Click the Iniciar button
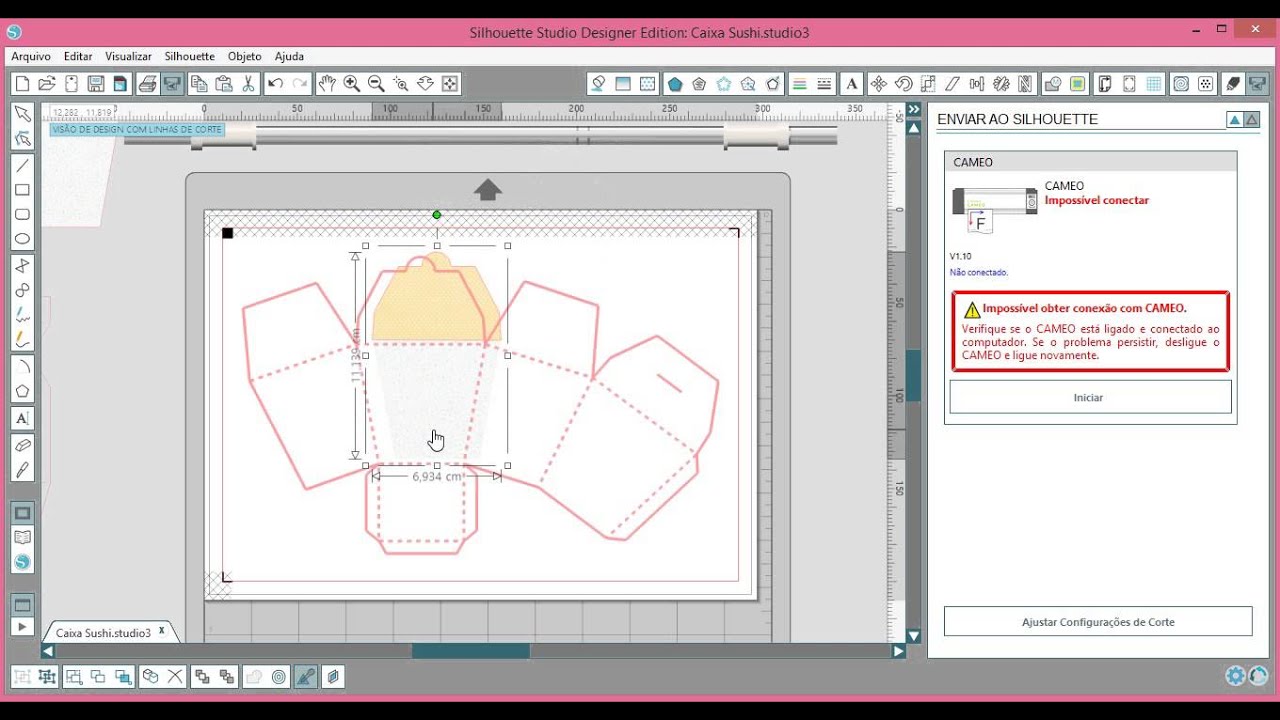The image size is (1280, 720). 1090,397
